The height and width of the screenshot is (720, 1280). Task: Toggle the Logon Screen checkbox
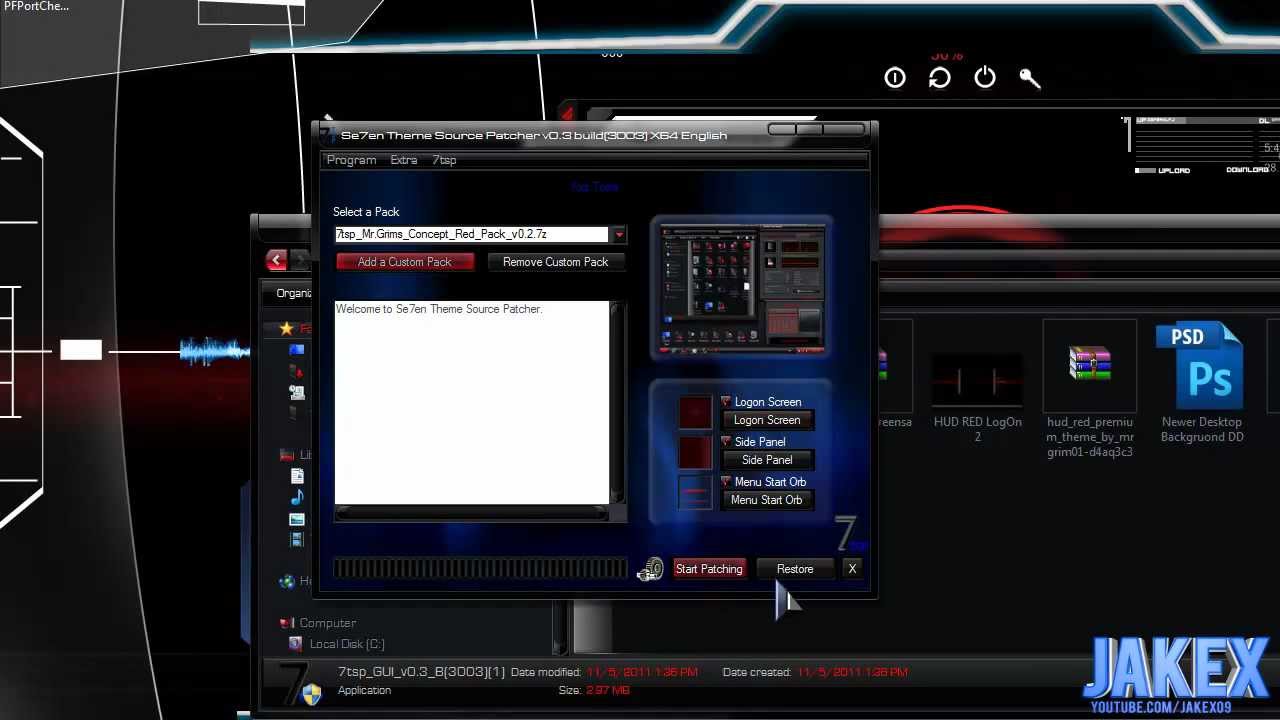pos(726,402)
